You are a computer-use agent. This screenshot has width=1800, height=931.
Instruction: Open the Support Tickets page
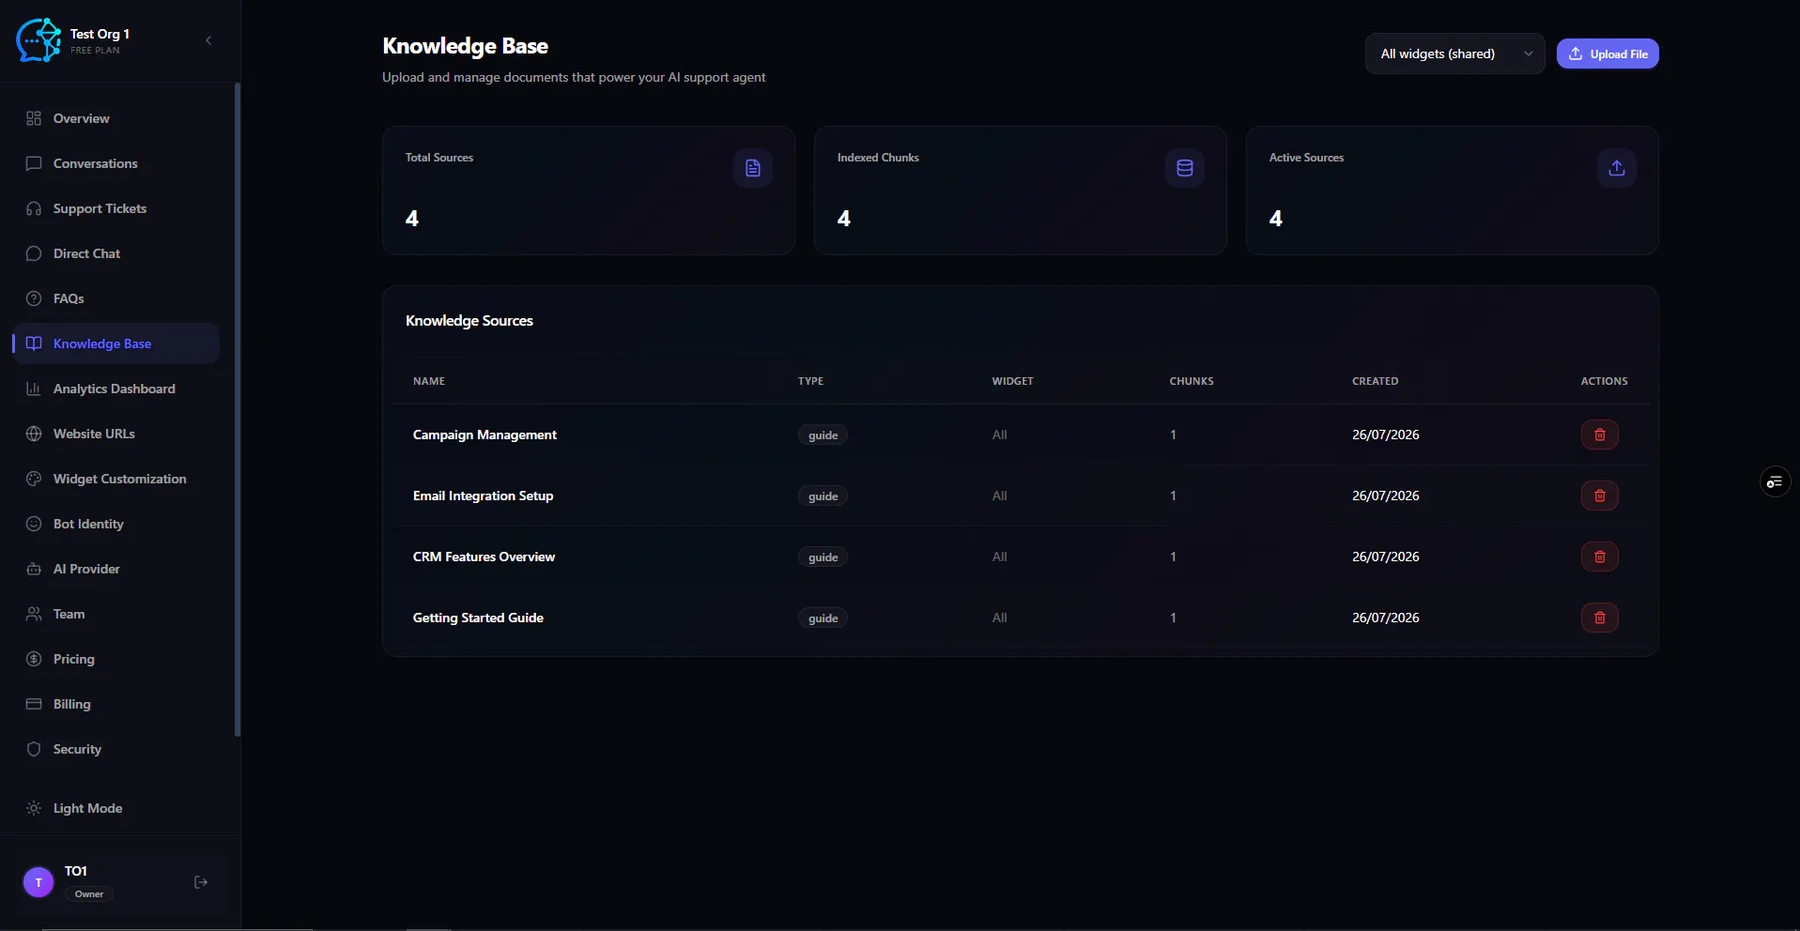(100, 208)
